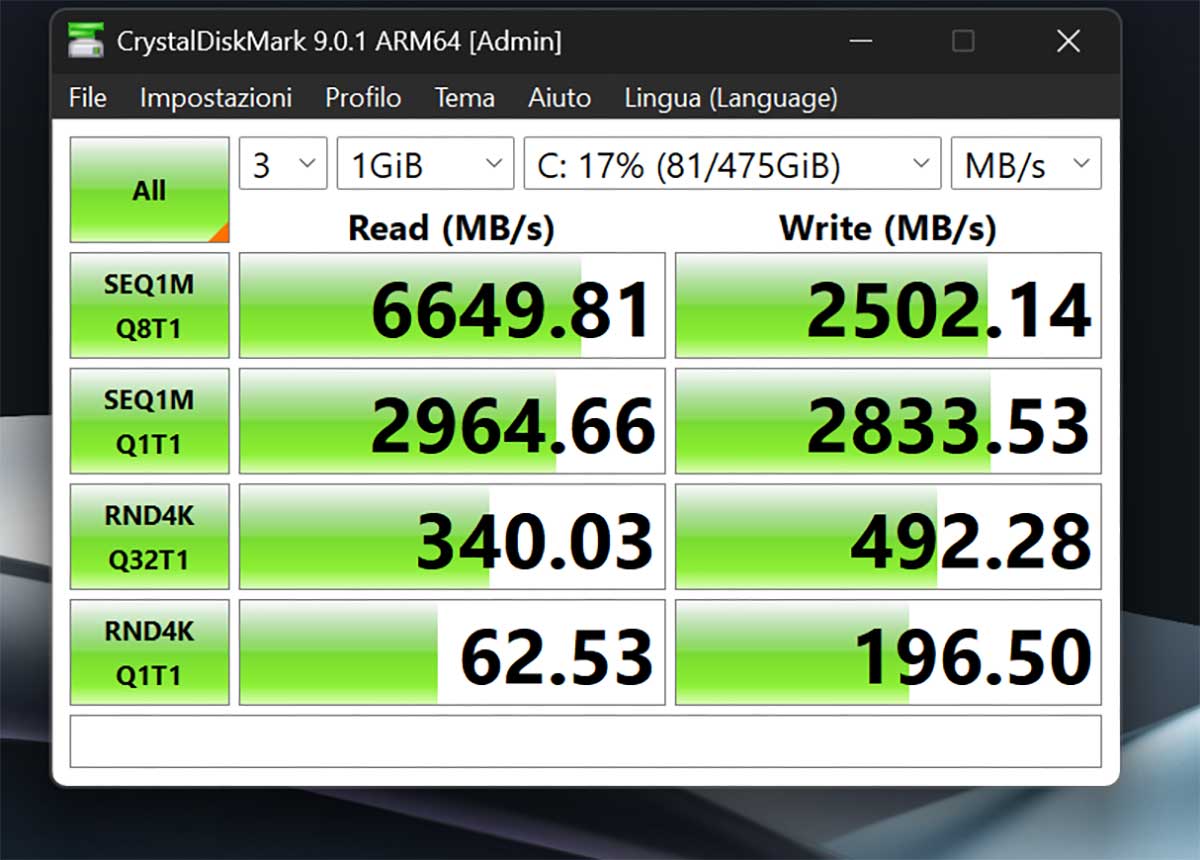Click the 2833.53 SEQ1M Q1T1 write result
This screenshot has width=1200, height=860.
[x=888, y=421]
